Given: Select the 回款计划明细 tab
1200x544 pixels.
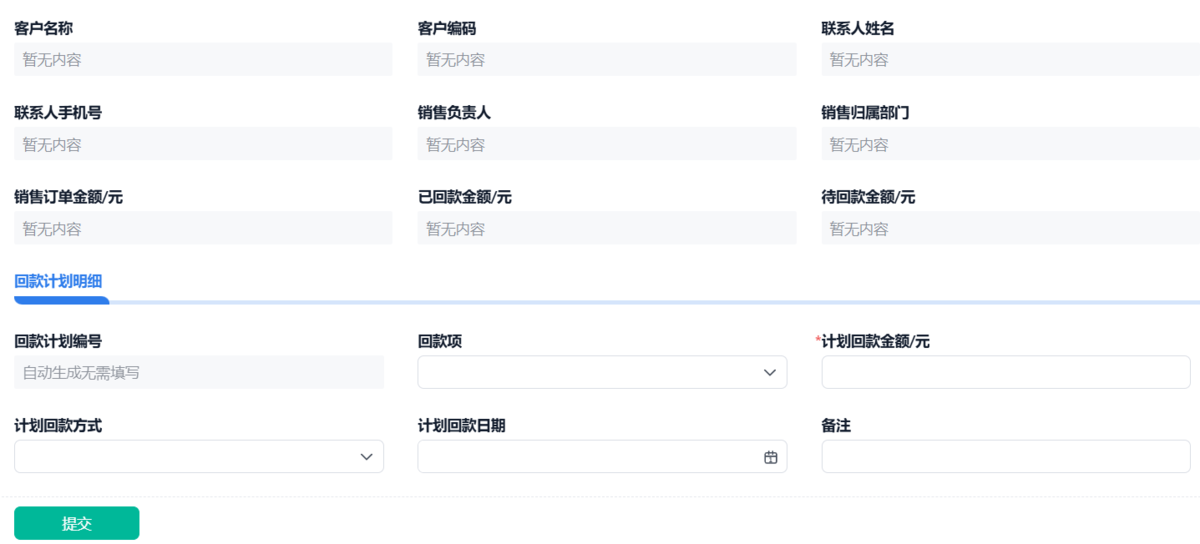Looking at the screenshot, I should [58, 281].
